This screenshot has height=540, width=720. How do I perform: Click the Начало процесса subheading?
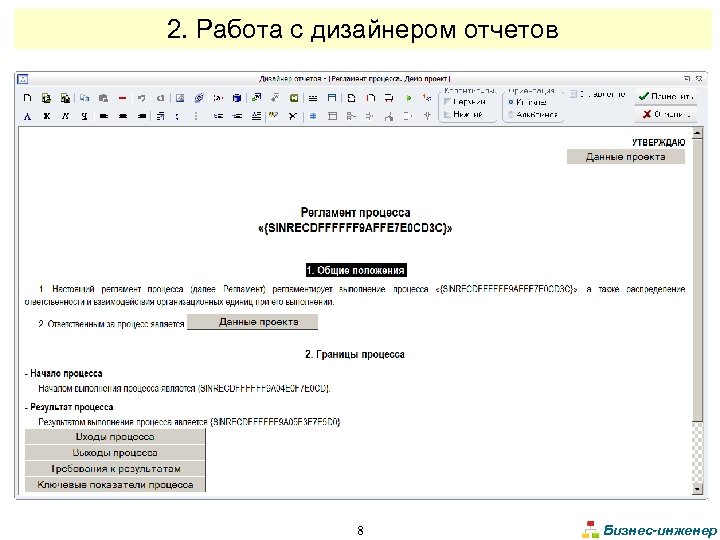click(x=66, y=373)
